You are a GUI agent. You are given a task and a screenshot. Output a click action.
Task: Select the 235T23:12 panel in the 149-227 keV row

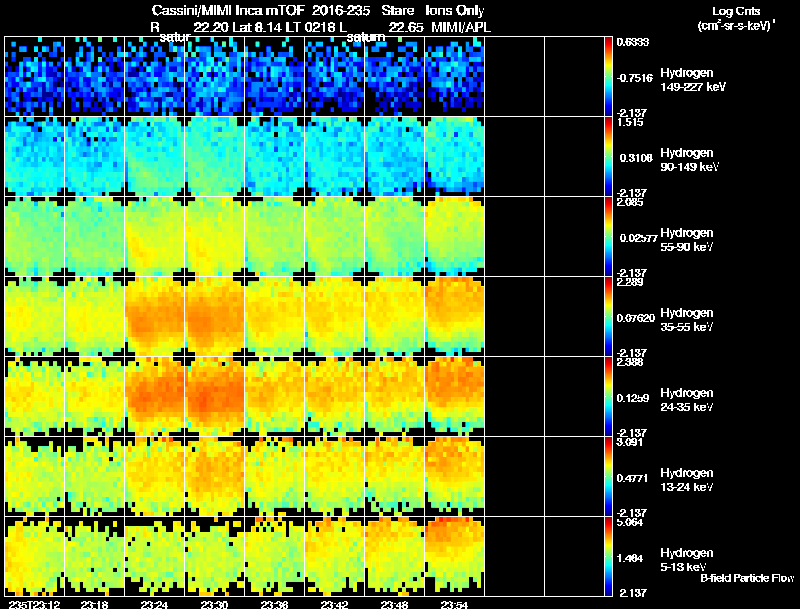click(x=35, y=77)
